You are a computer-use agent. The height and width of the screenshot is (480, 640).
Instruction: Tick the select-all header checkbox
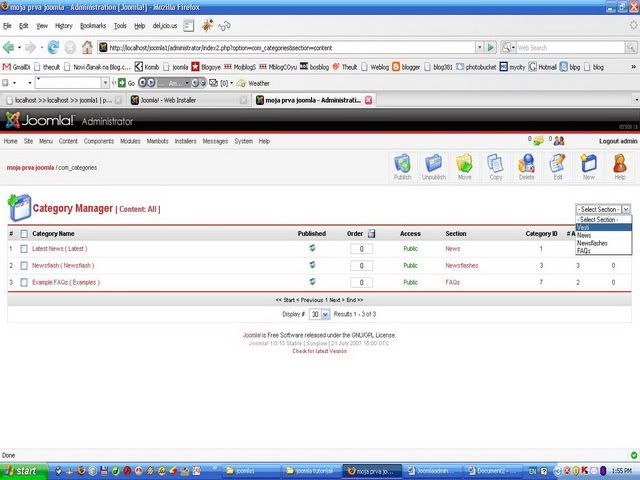pyautogui.click(x=24, y=234)
